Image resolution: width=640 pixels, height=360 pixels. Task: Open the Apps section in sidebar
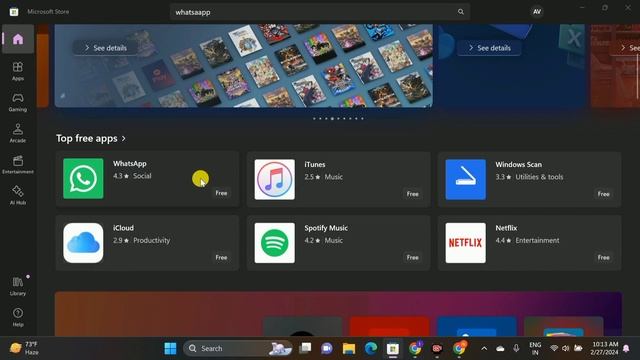18,71
